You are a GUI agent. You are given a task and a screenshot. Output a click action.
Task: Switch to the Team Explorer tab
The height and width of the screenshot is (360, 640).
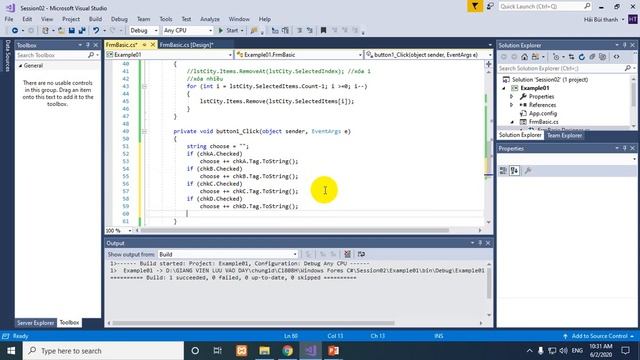click(564, 136)
